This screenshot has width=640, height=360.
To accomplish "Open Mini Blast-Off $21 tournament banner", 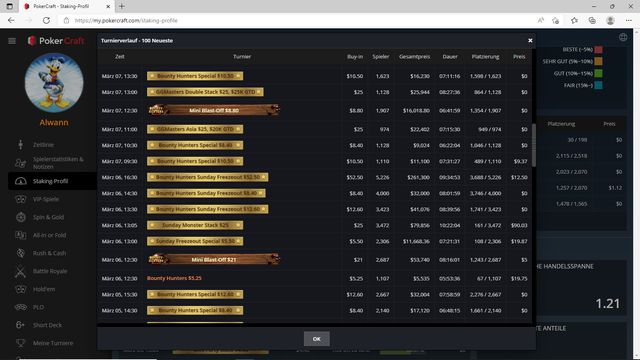I will coord(214,260).
